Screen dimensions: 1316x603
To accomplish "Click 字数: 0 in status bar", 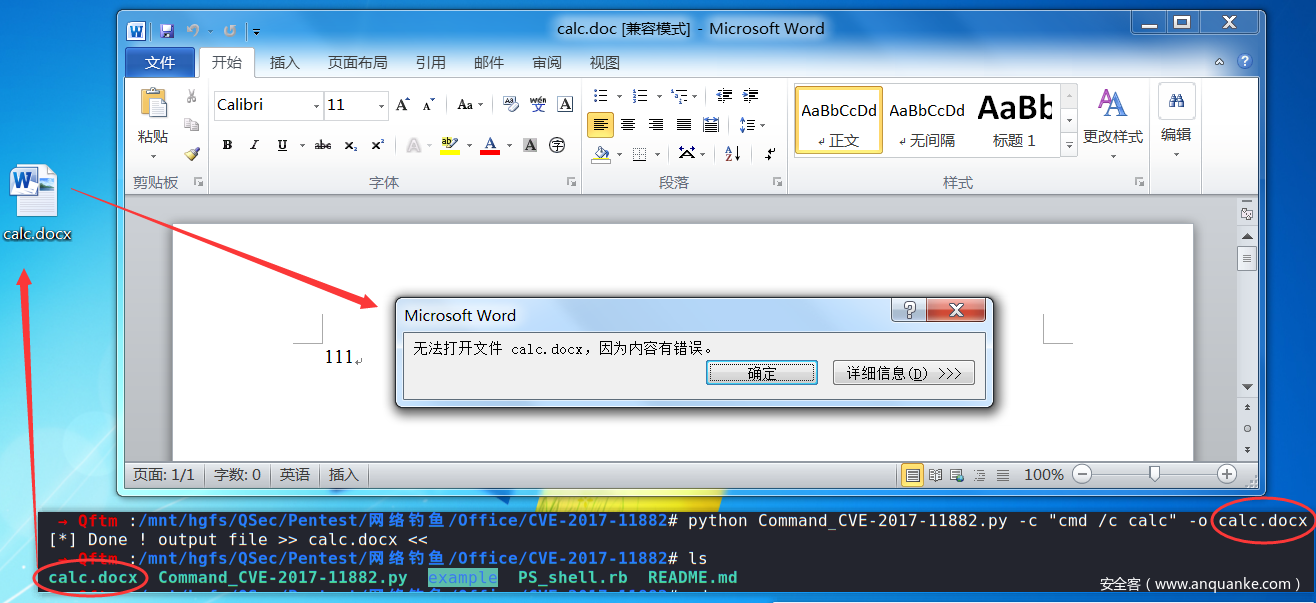I will pyautogui.click(x=236, y=475).
